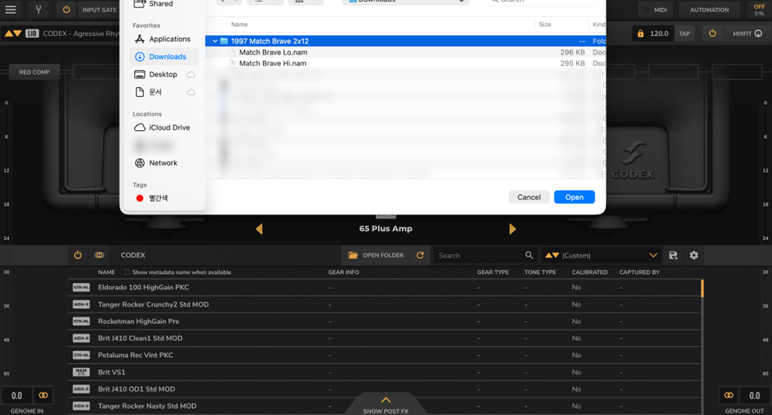Image resolution: width=772 pixels, height=415 pixels.
Task: Enable Show metadata name when available
Action: 127,272
